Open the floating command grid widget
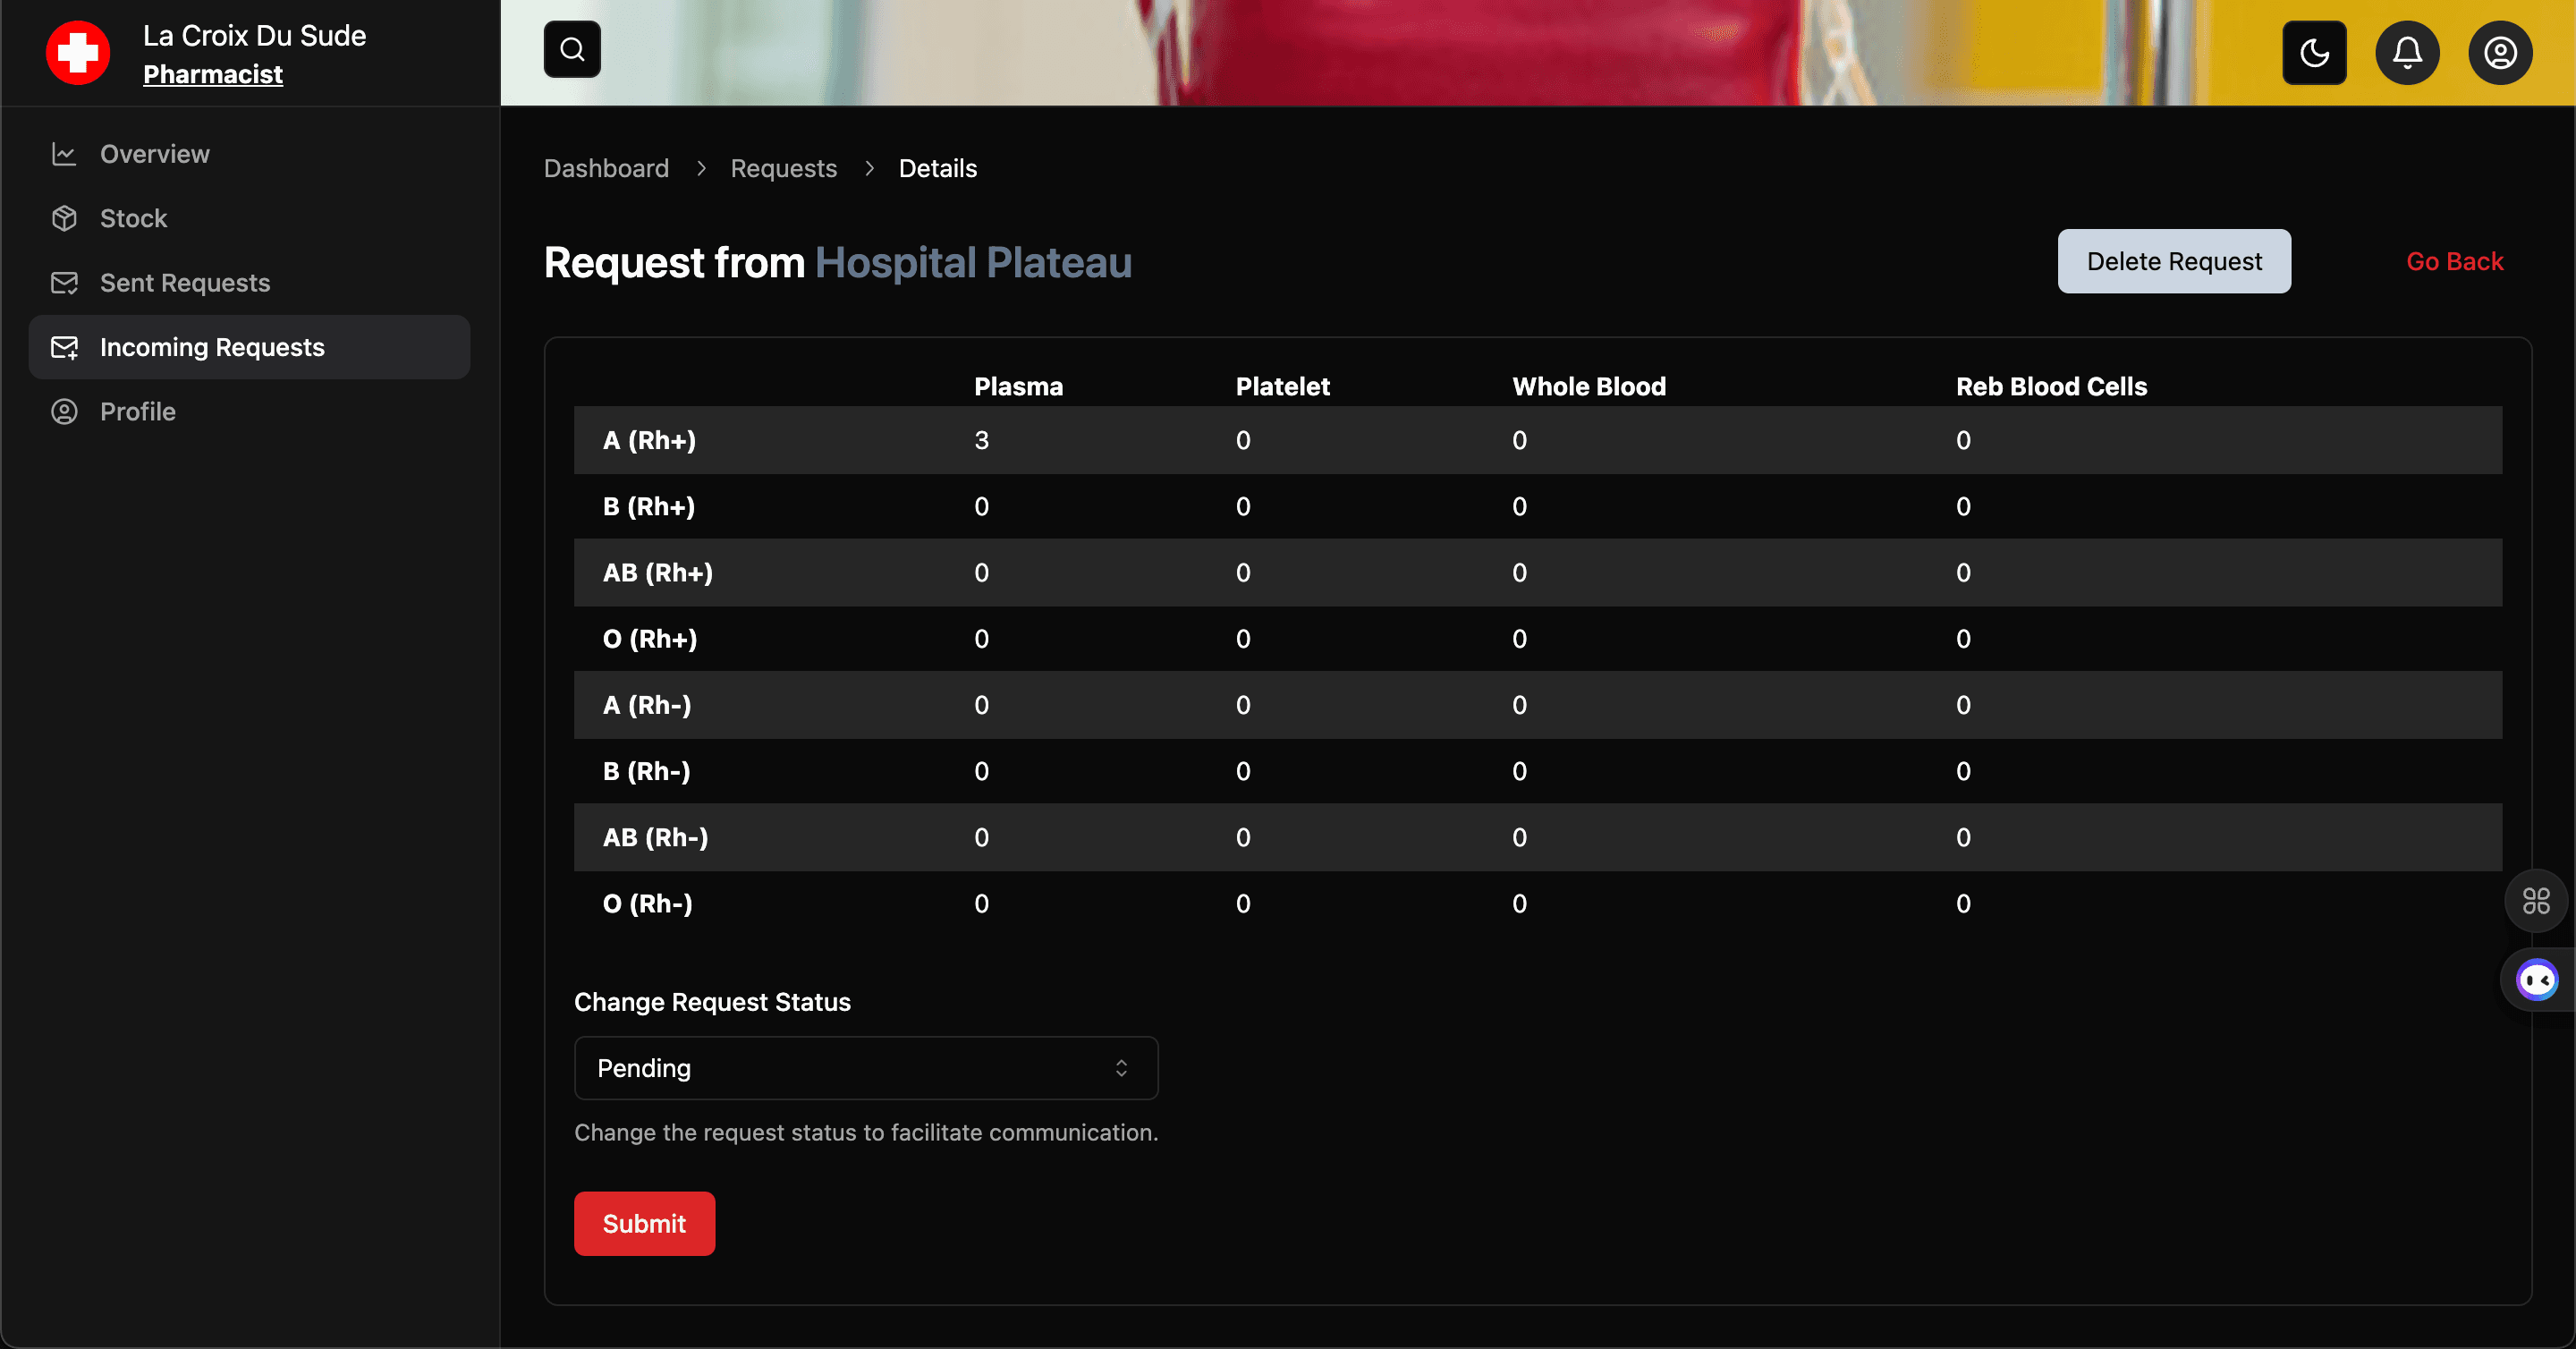Viewport: 2576px width, 1349px height. coord(2536,901)
